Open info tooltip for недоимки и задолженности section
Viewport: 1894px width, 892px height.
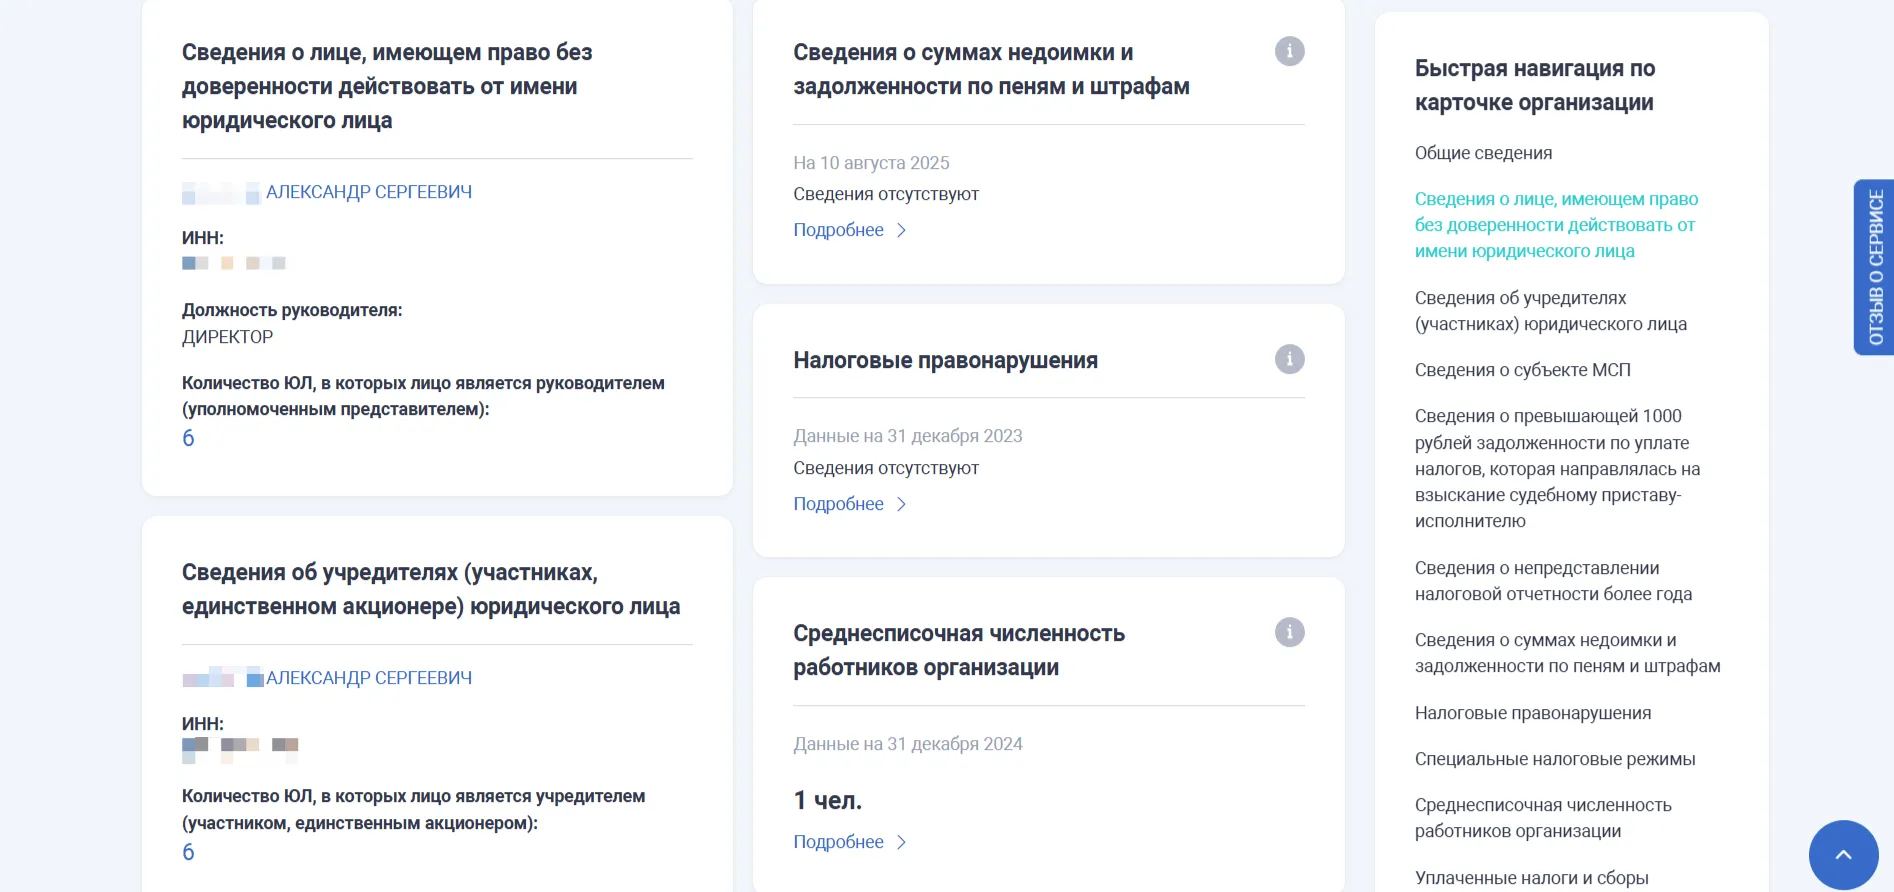pos(1290,50)
